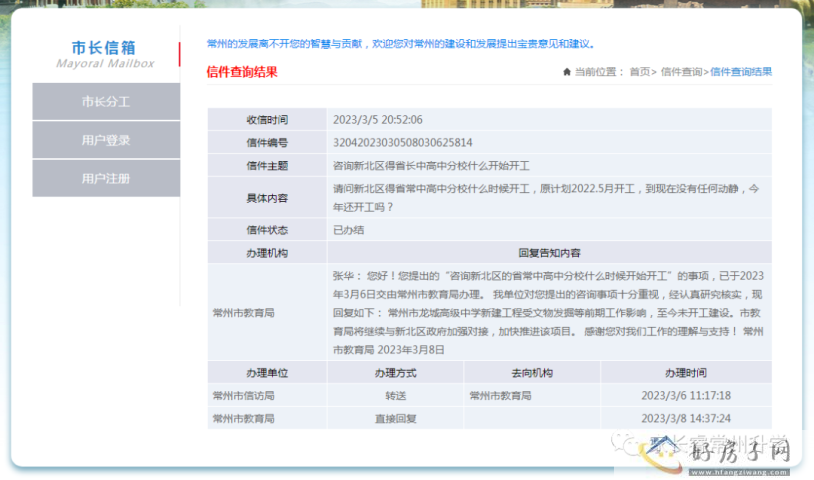Click the letter subject 咨询新北区得省长中高中分校什么开始开工
The width and height of the screenshot is (814, 480).
431,166
